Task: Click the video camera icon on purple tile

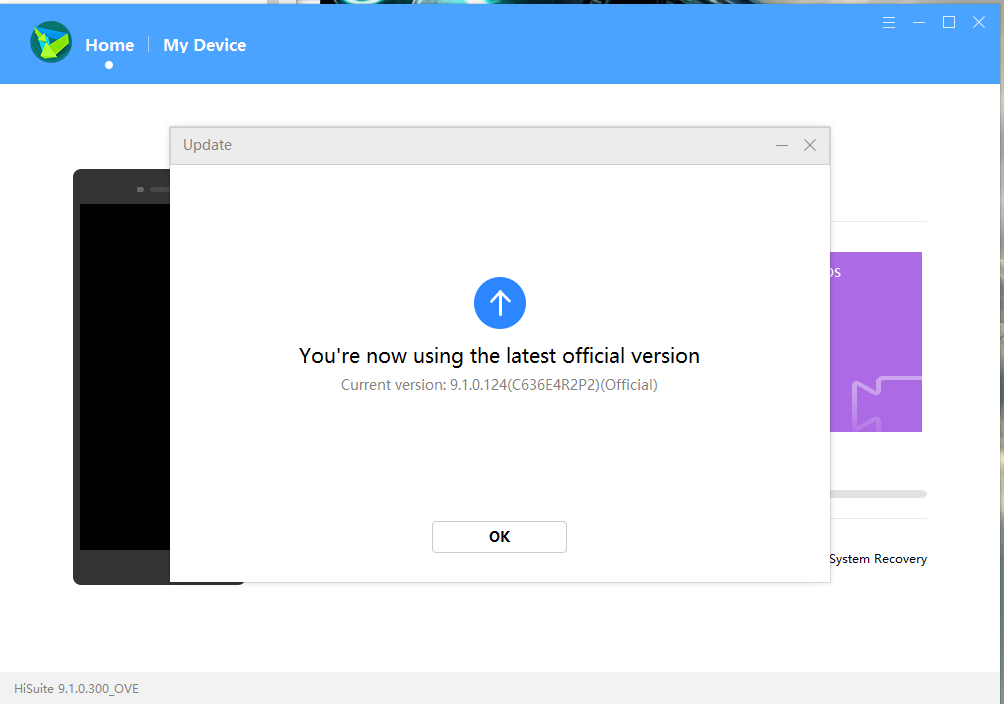Action: tap(884, 402)
